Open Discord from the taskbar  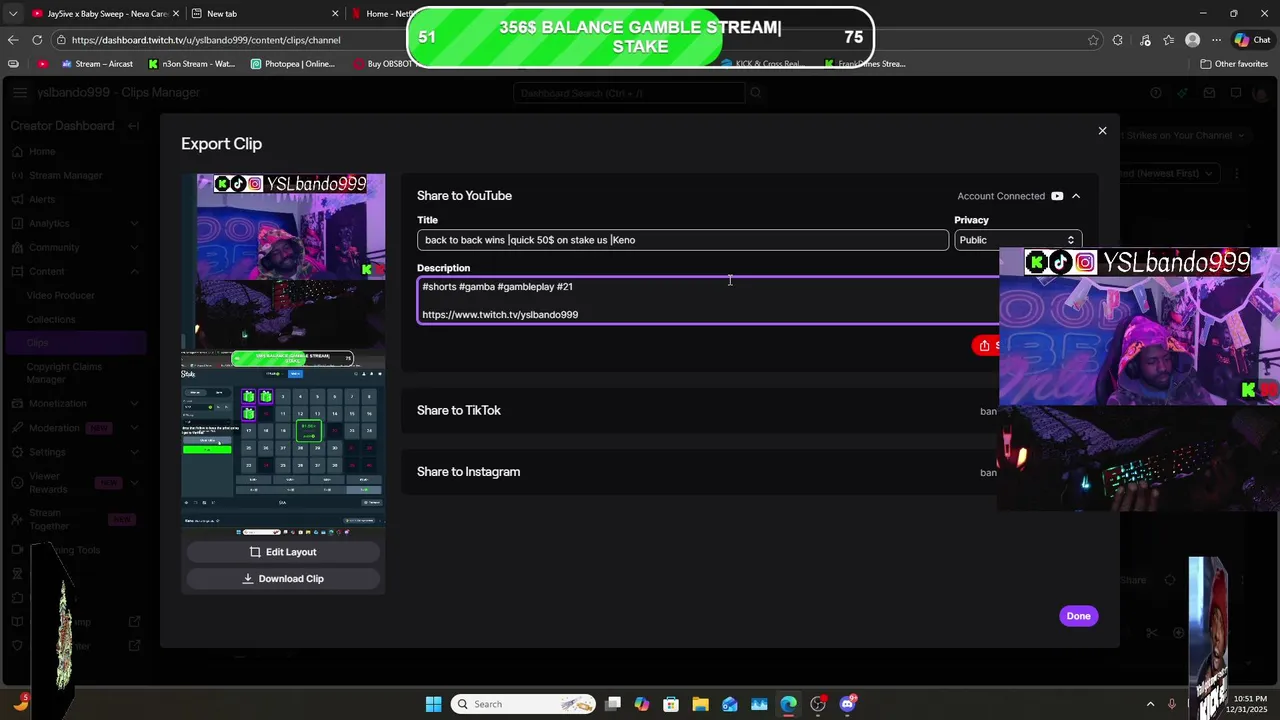(847, 704)
